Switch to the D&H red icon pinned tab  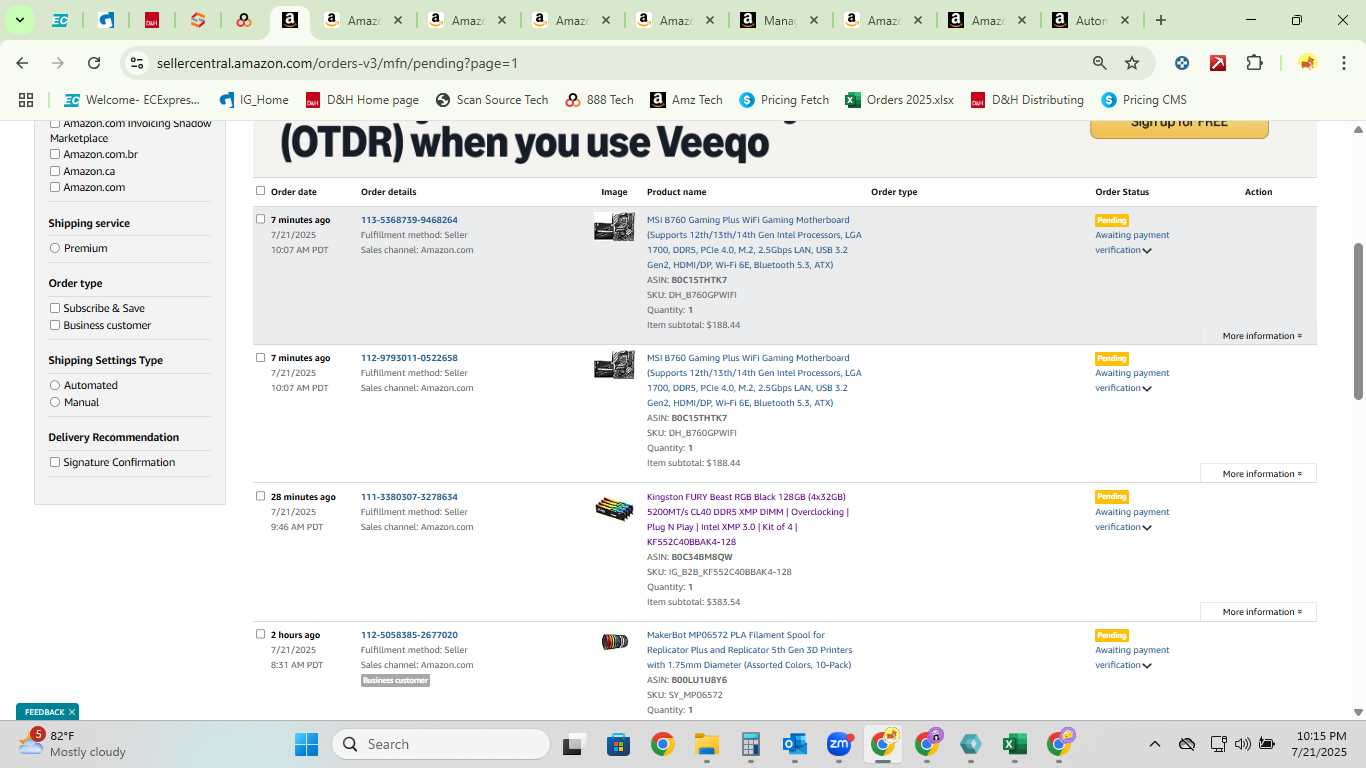152,20
